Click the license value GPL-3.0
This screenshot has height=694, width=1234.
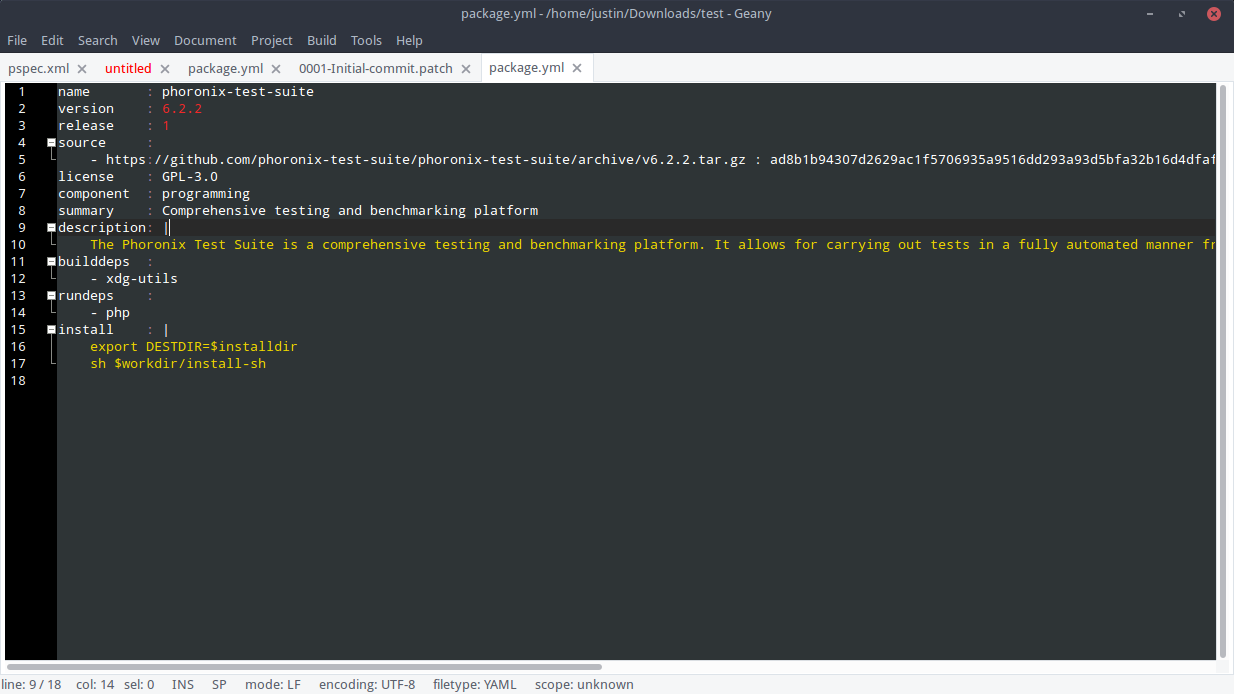[x=190, y=177]
